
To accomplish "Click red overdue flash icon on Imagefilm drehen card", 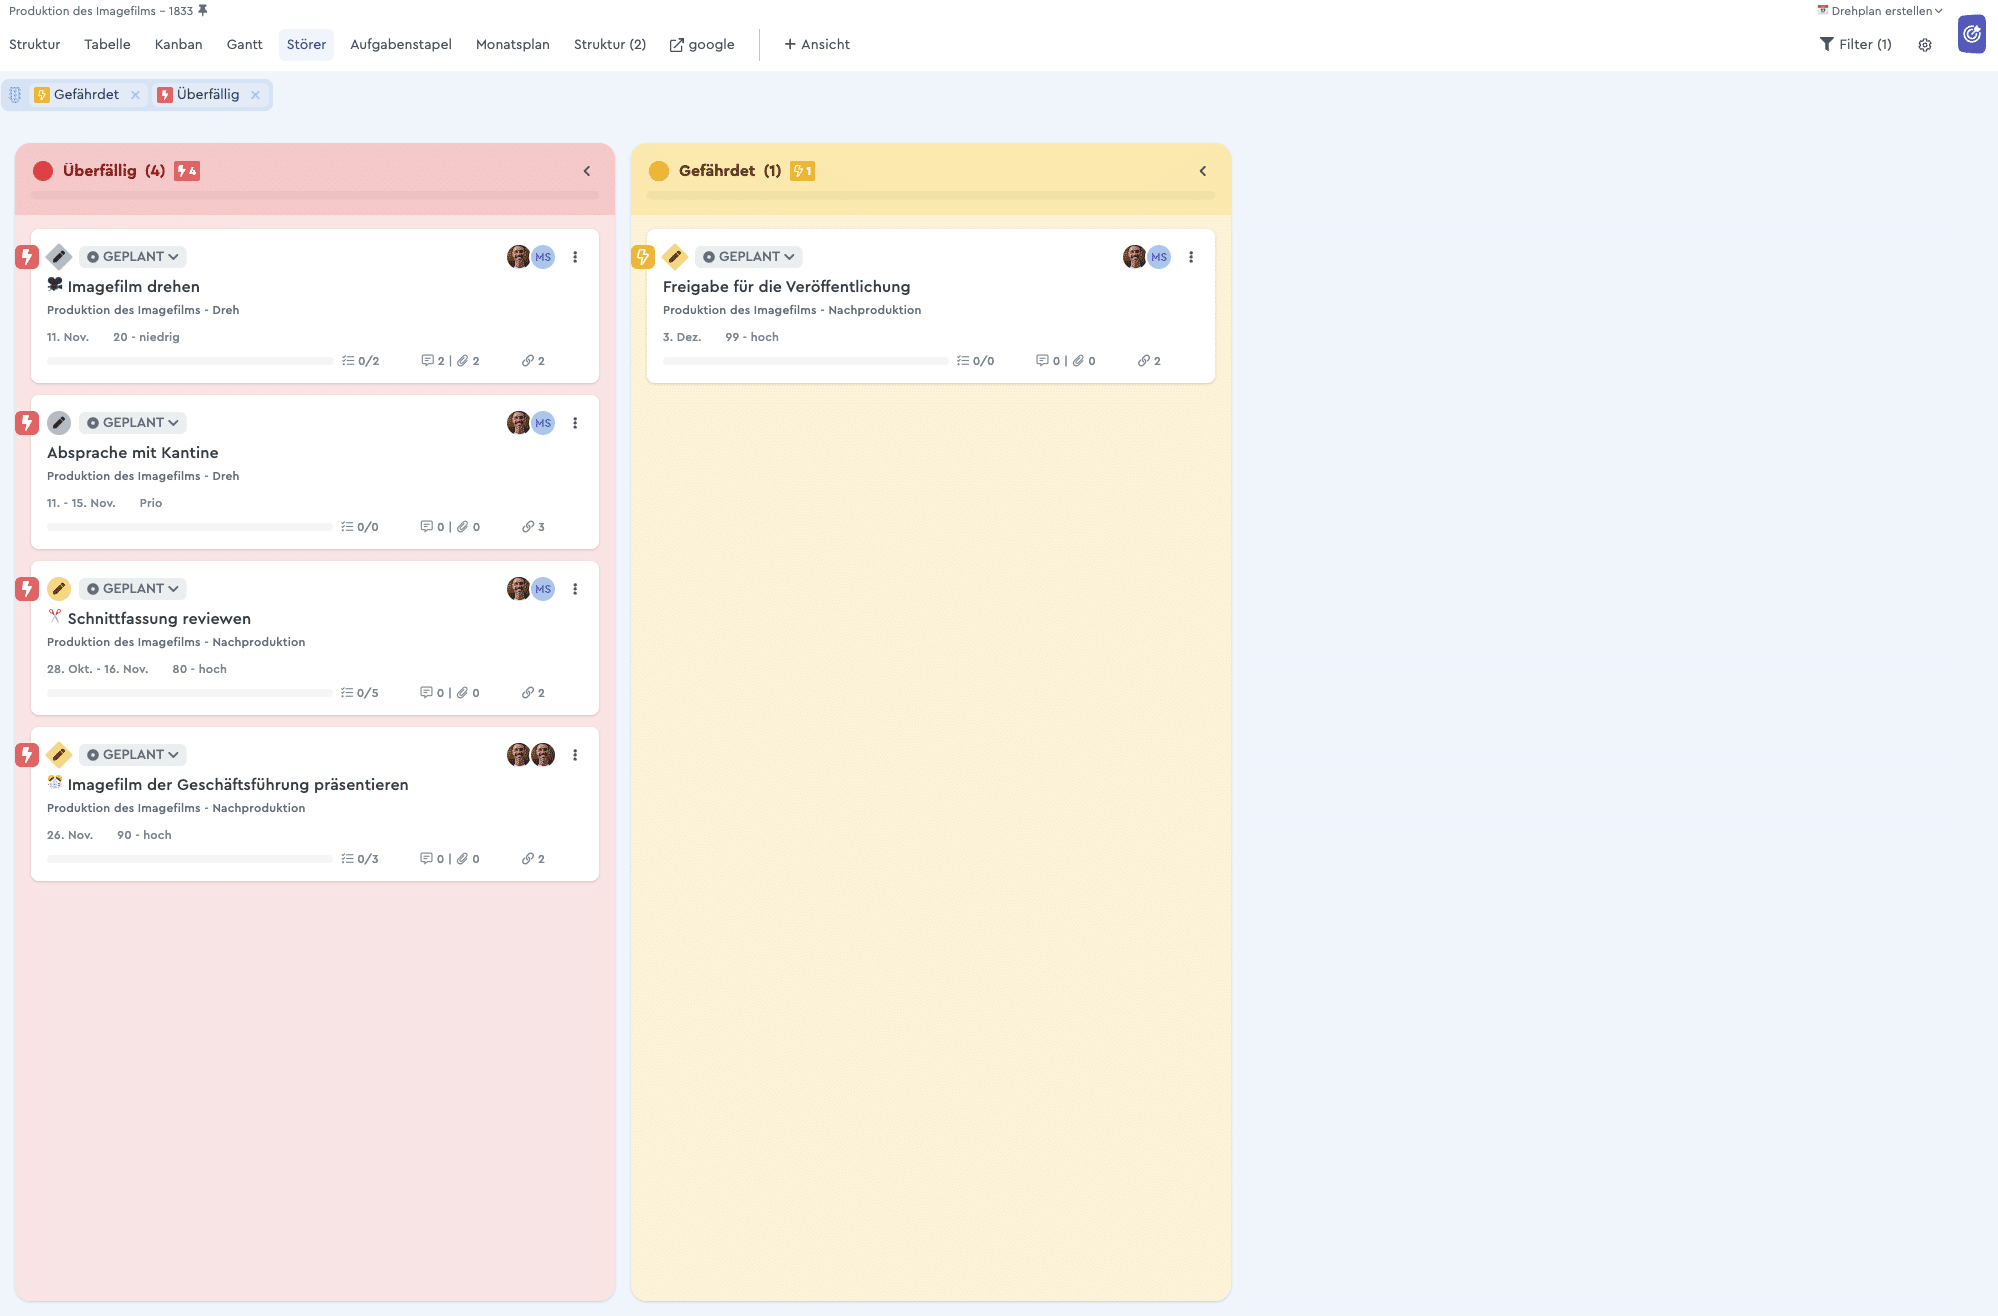I will pos(27,257).
